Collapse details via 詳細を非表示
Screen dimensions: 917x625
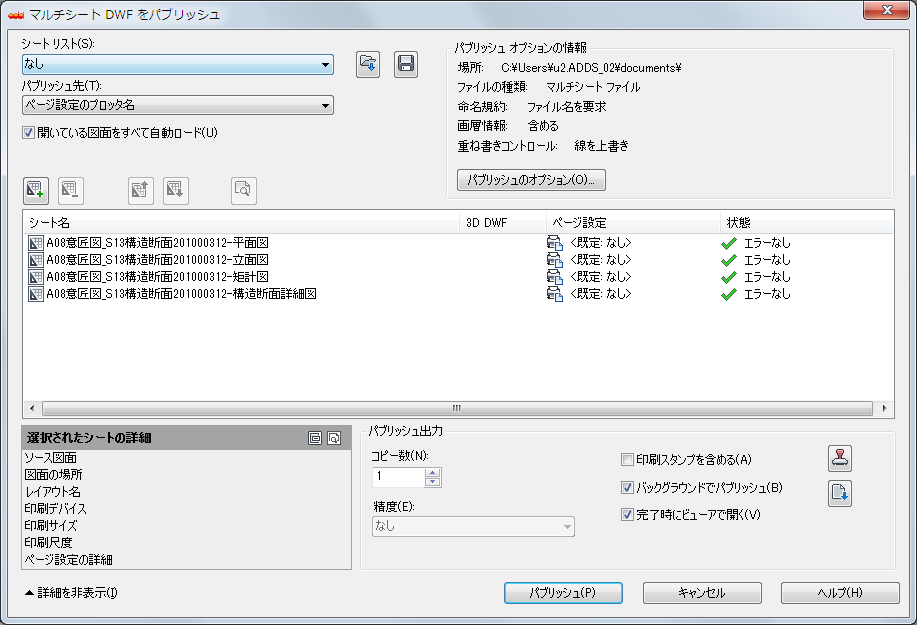point(71,593)
